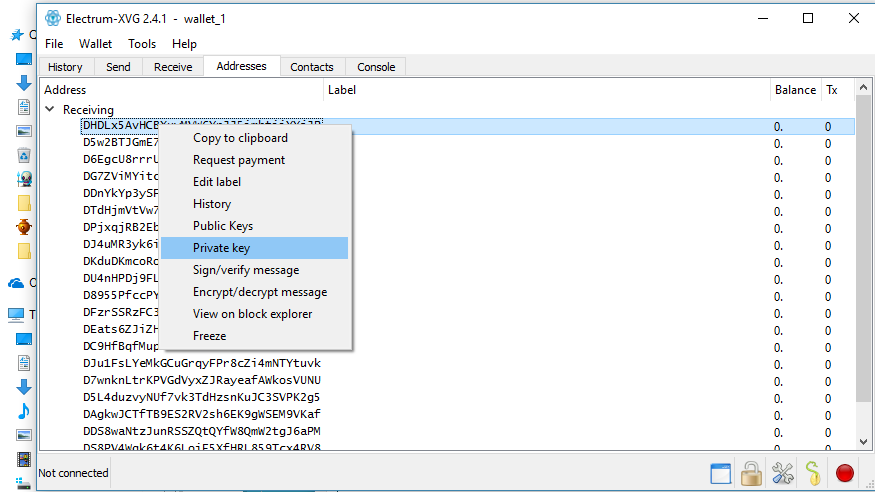The image size is (875, 492).
Task: Switch to the History tab
Action: 65,67
